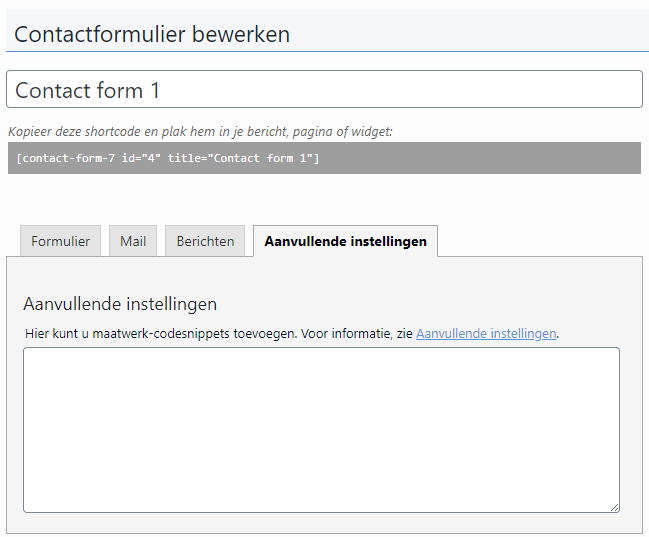Open the Formulier tab
Viewport: 649px width, 537px height.
click(x=60, y=241)
